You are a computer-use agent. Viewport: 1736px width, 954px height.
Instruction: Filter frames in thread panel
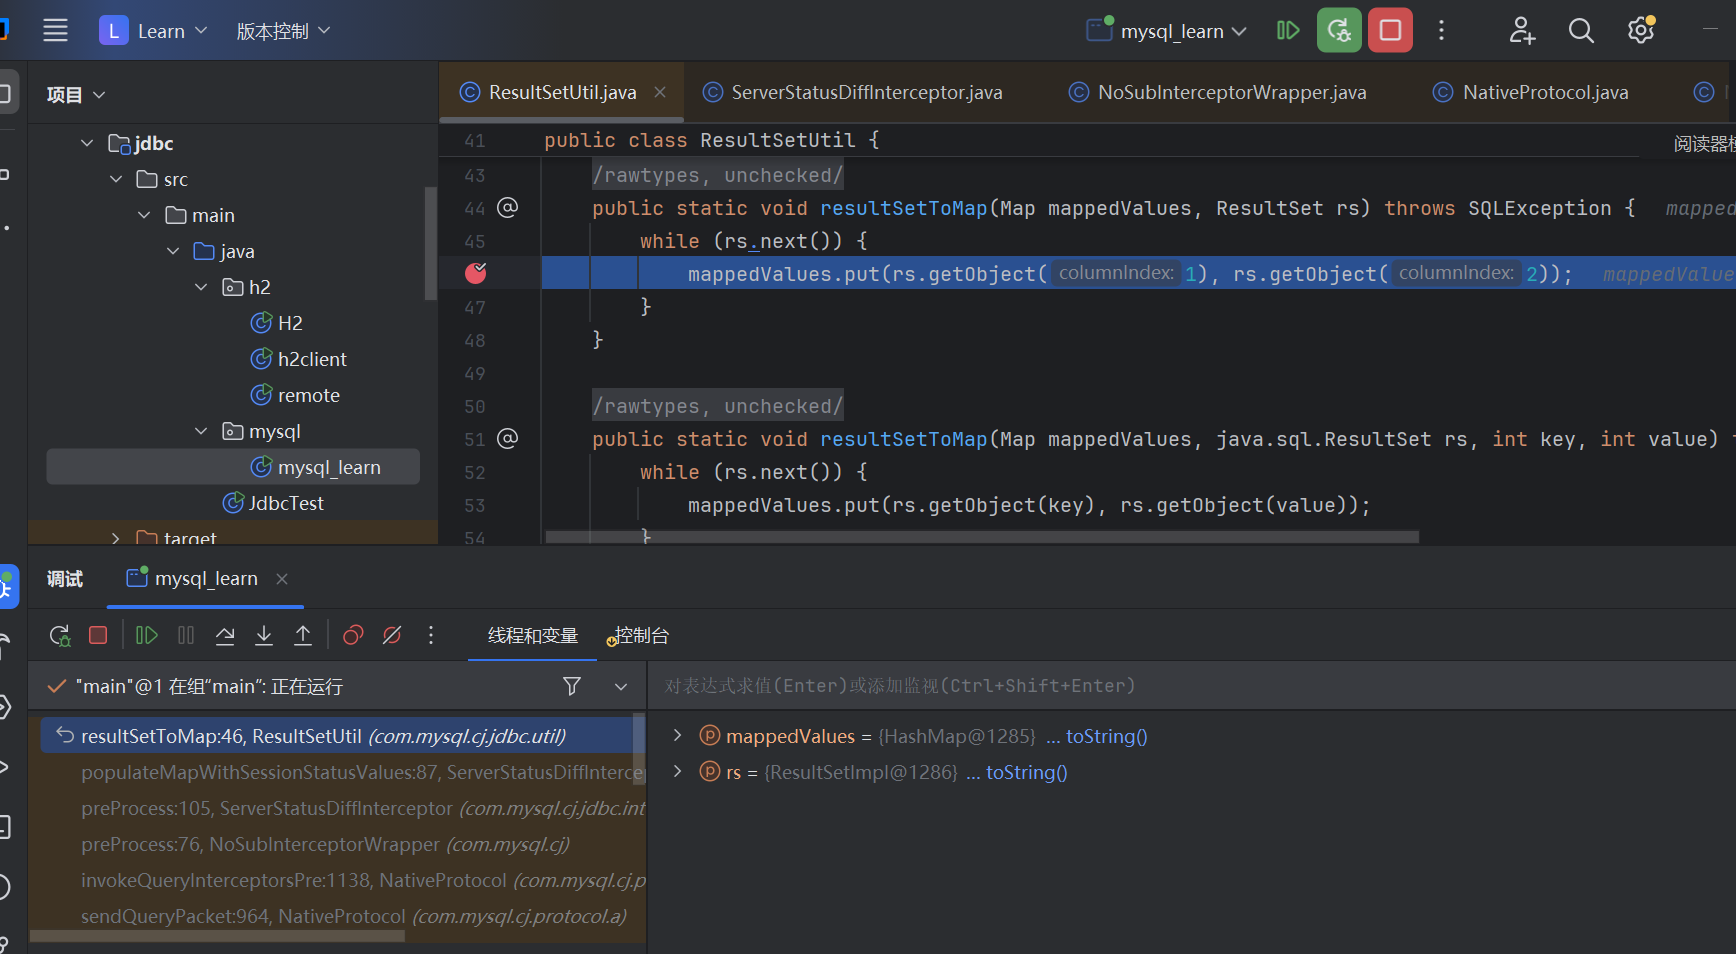572,686
